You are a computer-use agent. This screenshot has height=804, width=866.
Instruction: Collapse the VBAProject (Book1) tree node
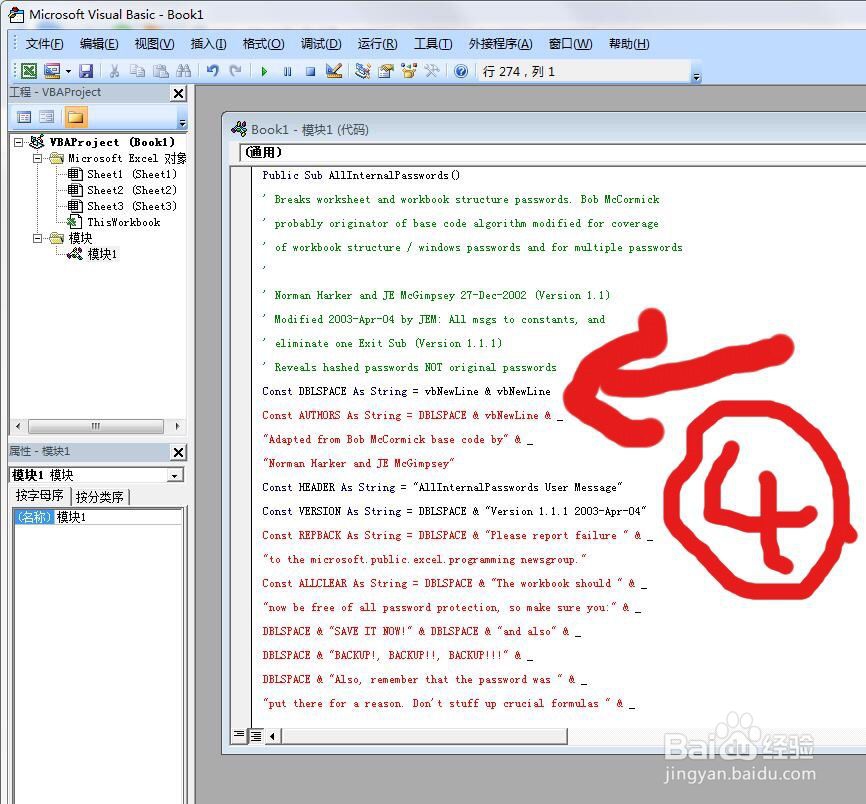(x=19, y=142)
